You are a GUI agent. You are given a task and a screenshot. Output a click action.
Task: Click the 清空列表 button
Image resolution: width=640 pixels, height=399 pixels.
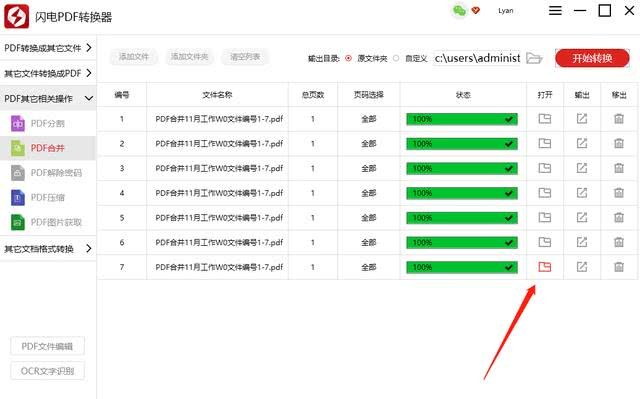coord(245,57)
